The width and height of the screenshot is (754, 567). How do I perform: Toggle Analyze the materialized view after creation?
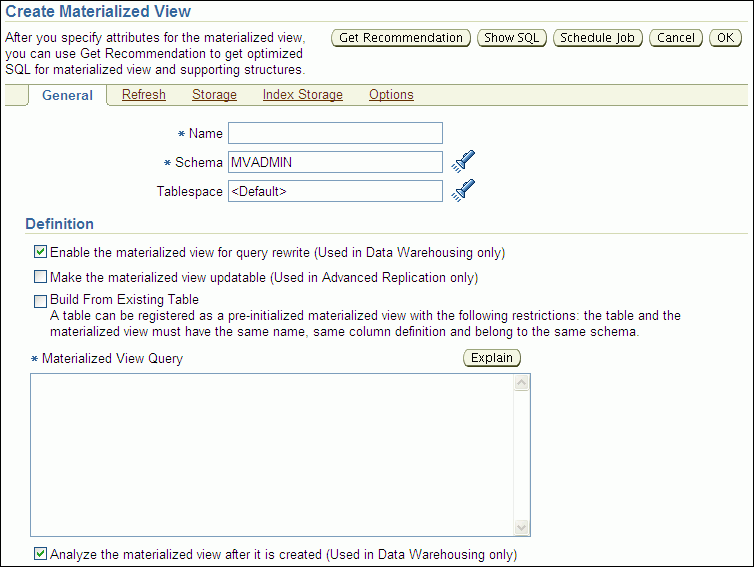(41, 553)
